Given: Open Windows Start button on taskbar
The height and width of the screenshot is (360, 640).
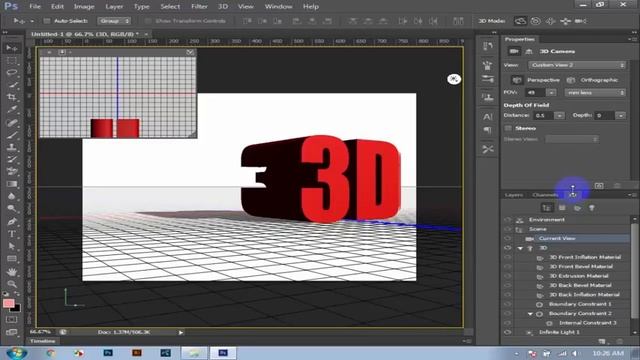Looking at the screenshot, I should click(17, 353).
